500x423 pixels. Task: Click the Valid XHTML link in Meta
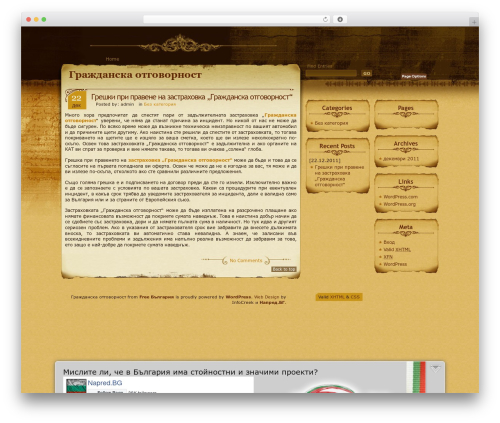point(397,249)
